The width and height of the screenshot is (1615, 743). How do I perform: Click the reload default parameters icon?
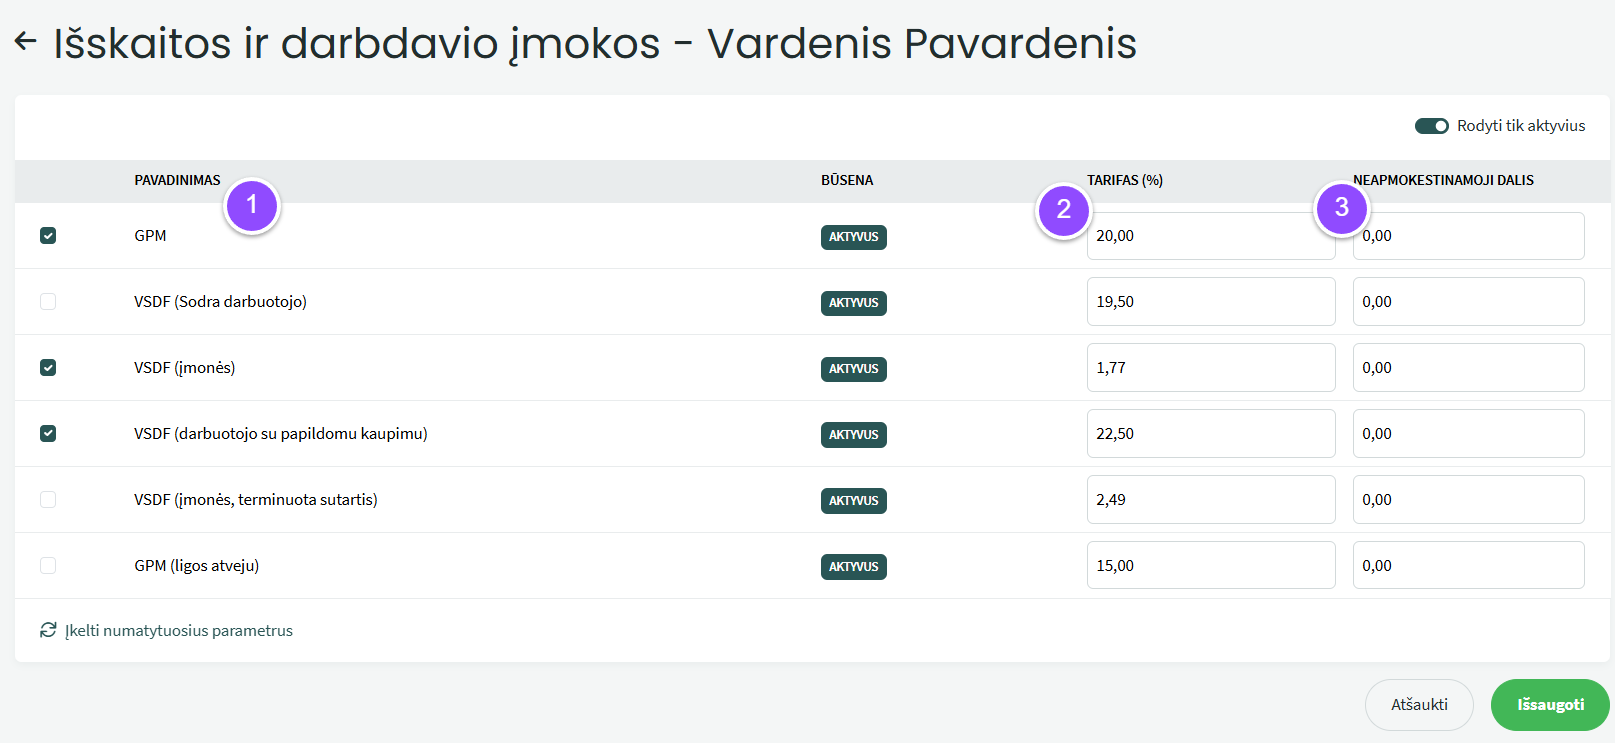coord(48,630)
